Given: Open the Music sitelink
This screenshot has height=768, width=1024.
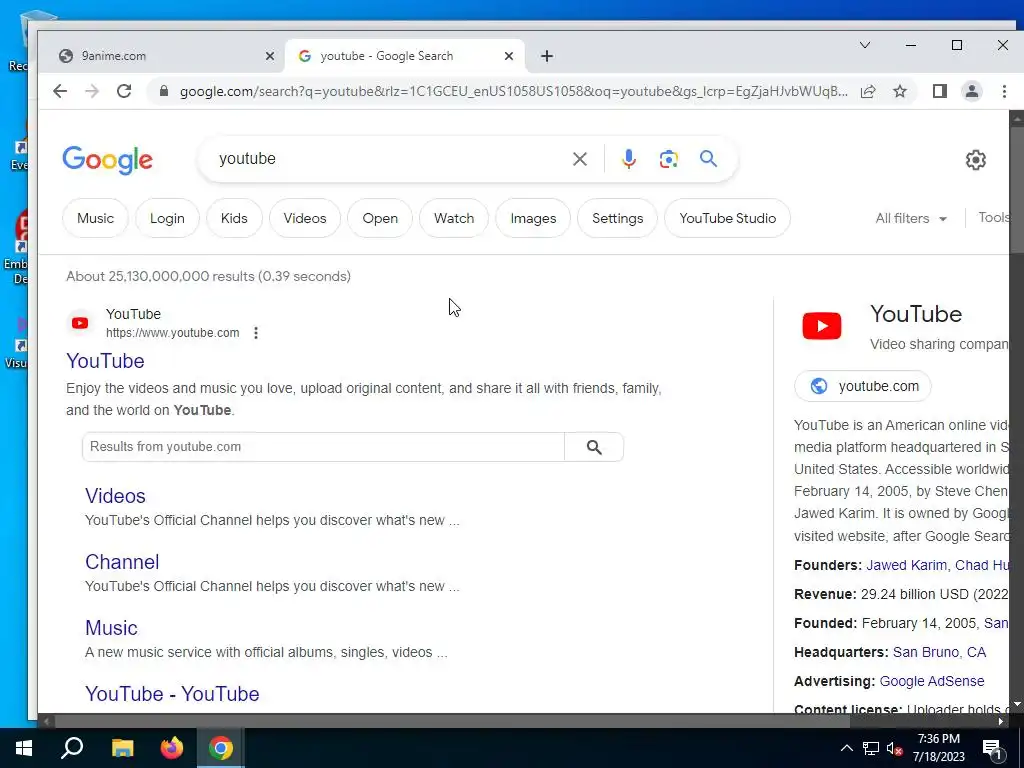Looking at the screenshot, I should 111,628.
